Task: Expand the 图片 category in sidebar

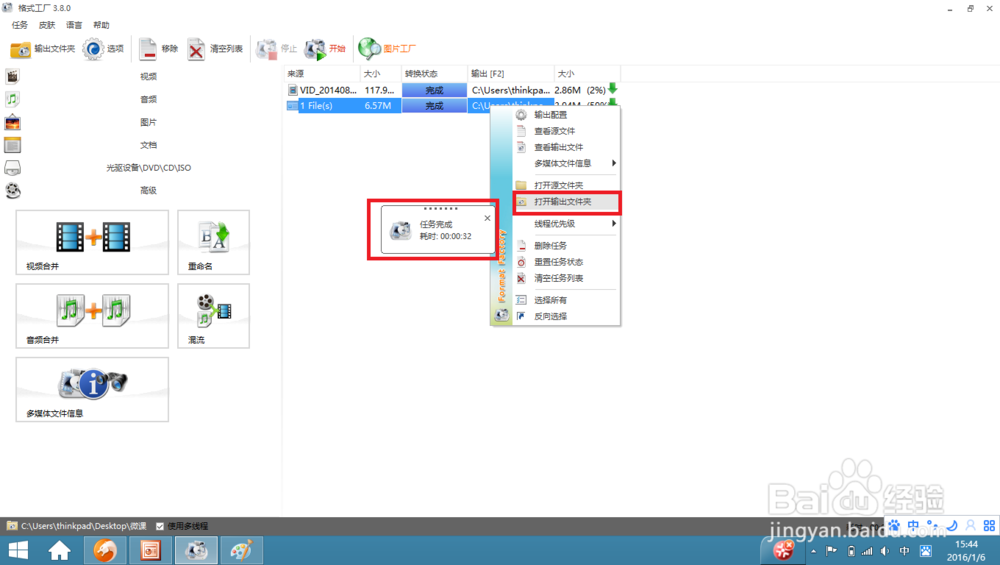Action: (148, 122)
